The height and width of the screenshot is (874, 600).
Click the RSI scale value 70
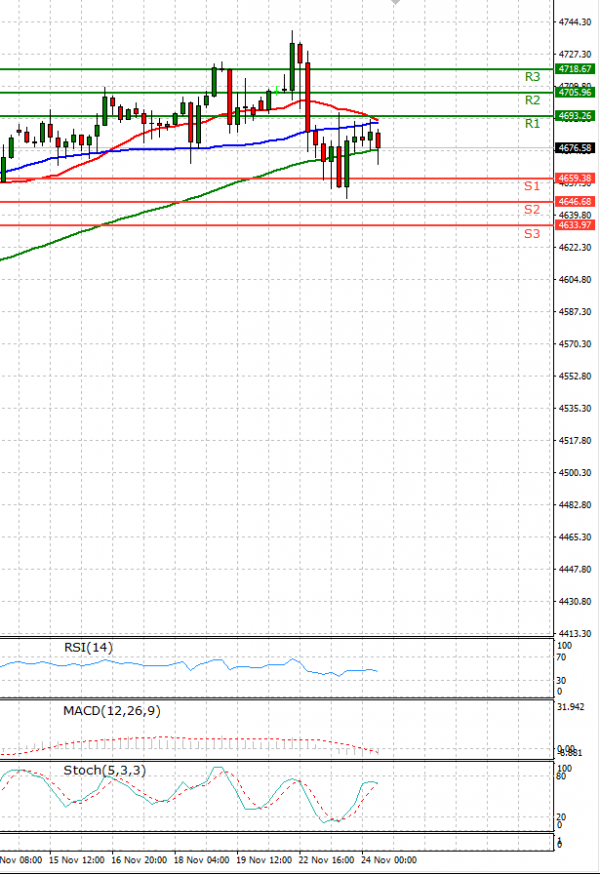[562, 657]
